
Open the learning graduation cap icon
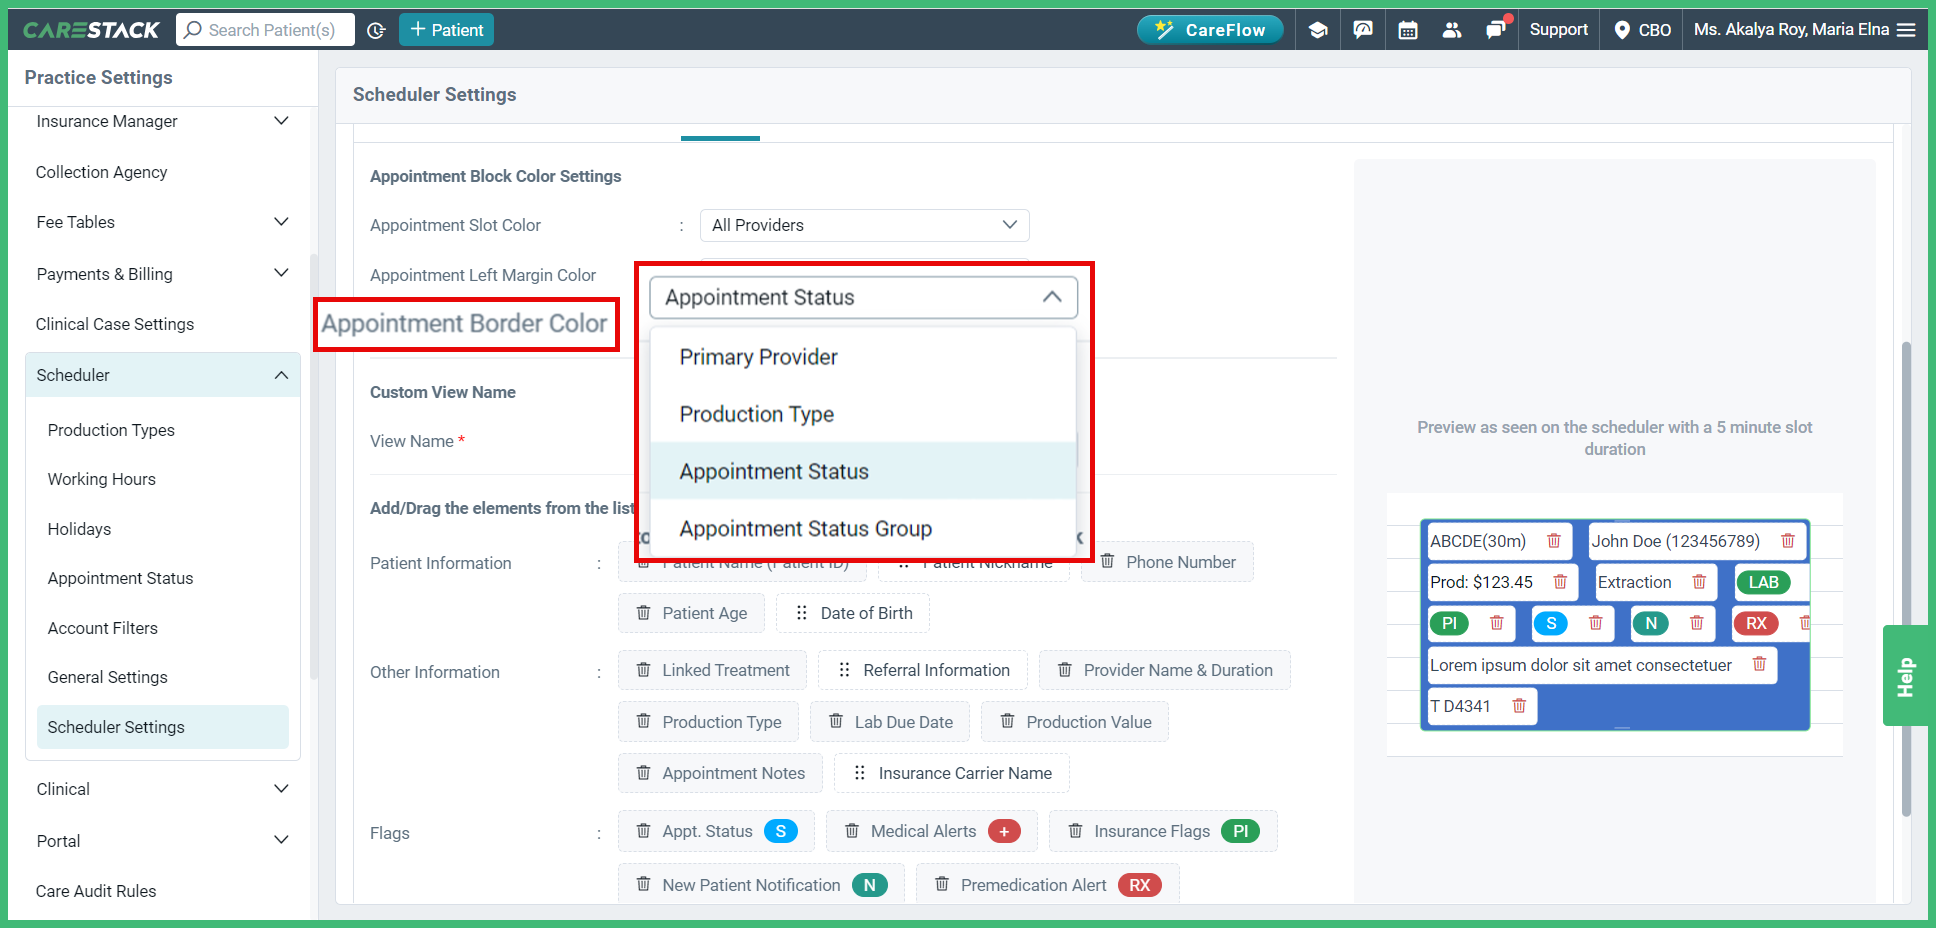1318,29
